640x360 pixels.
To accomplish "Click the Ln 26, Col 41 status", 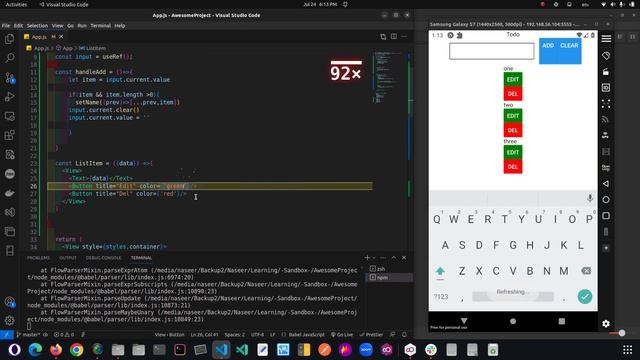I will [x=204, y=335].
